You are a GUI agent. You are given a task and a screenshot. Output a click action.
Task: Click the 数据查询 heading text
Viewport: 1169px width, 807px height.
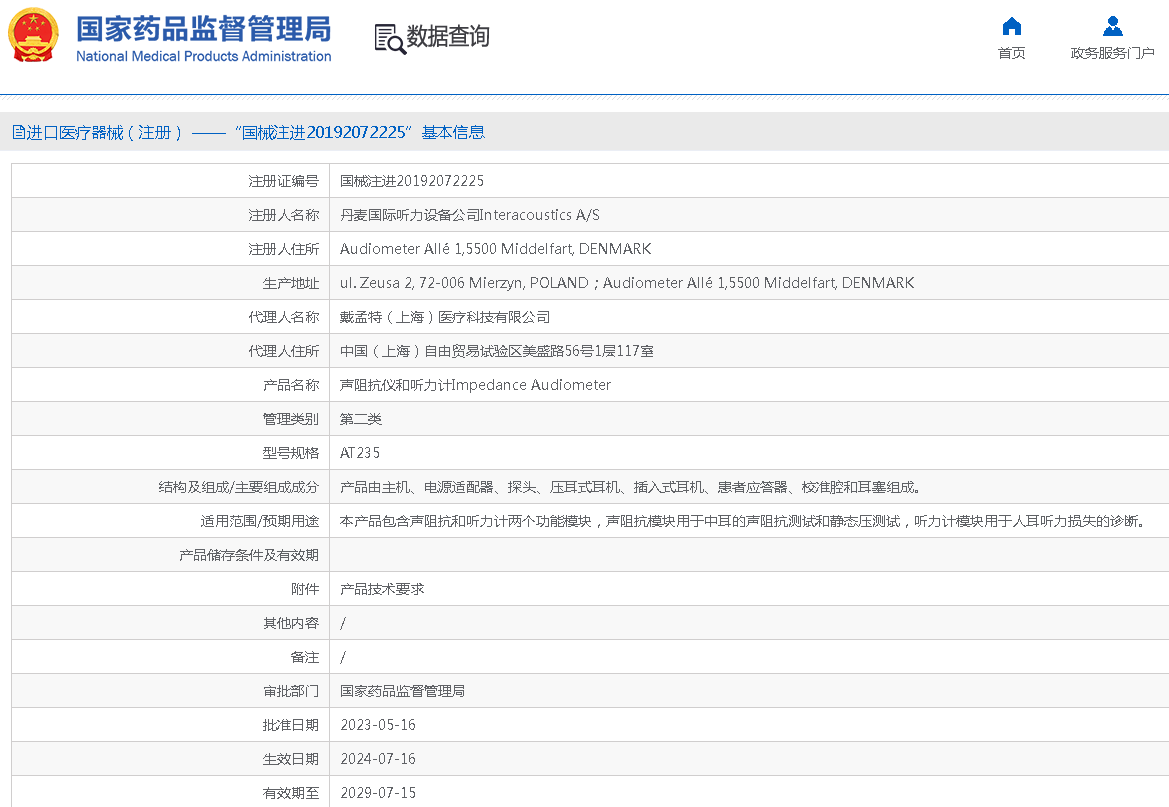tap(448, 37)
